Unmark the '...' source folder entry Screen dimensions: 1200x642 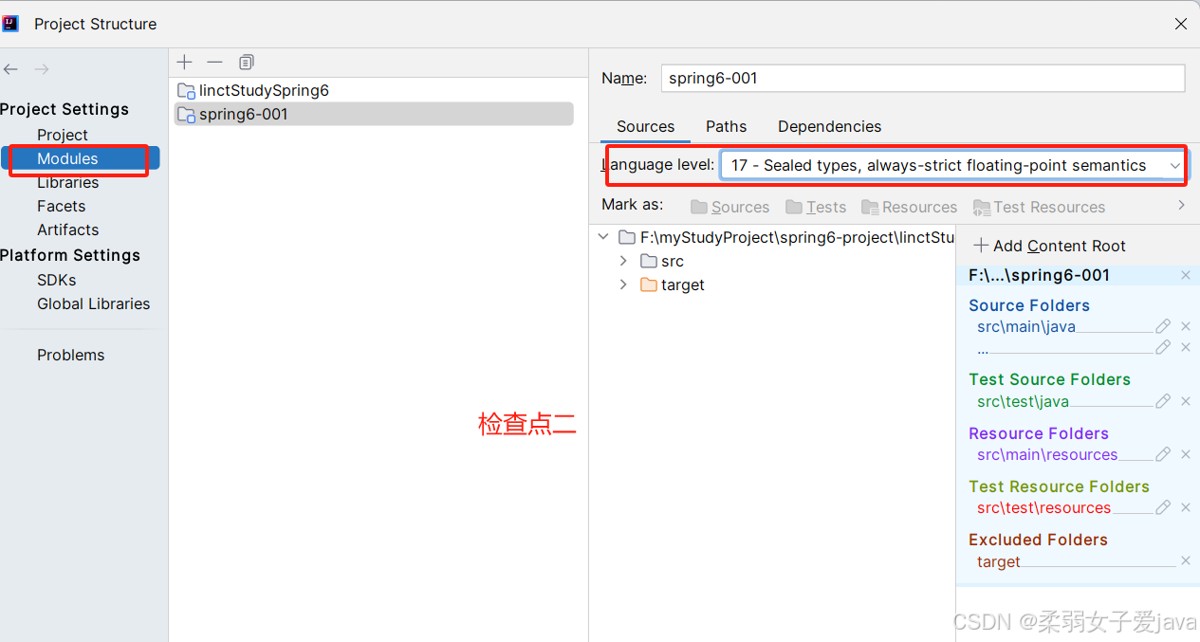click(x=1186, y=347)
